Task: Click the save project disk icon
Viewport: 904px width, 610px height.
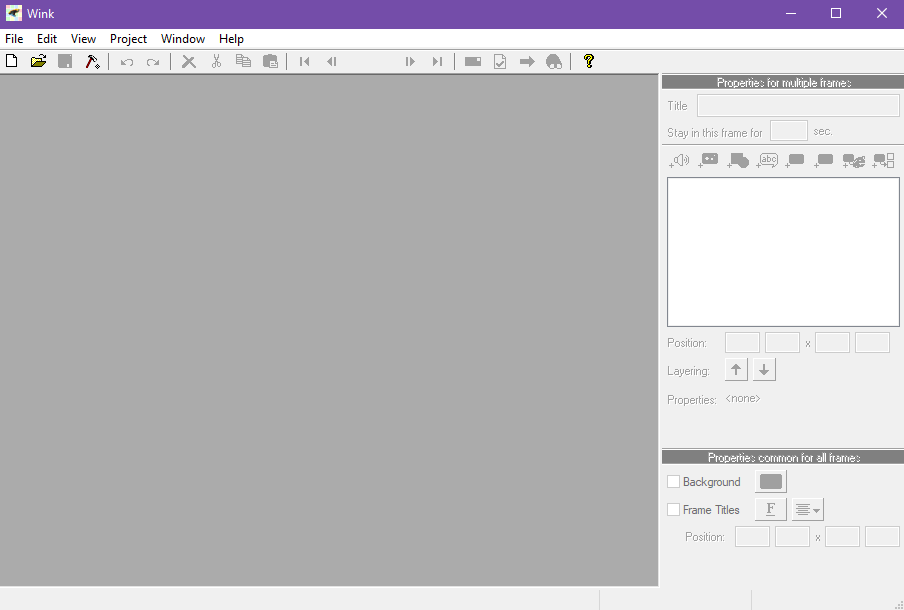Action: tap(65, 62)
